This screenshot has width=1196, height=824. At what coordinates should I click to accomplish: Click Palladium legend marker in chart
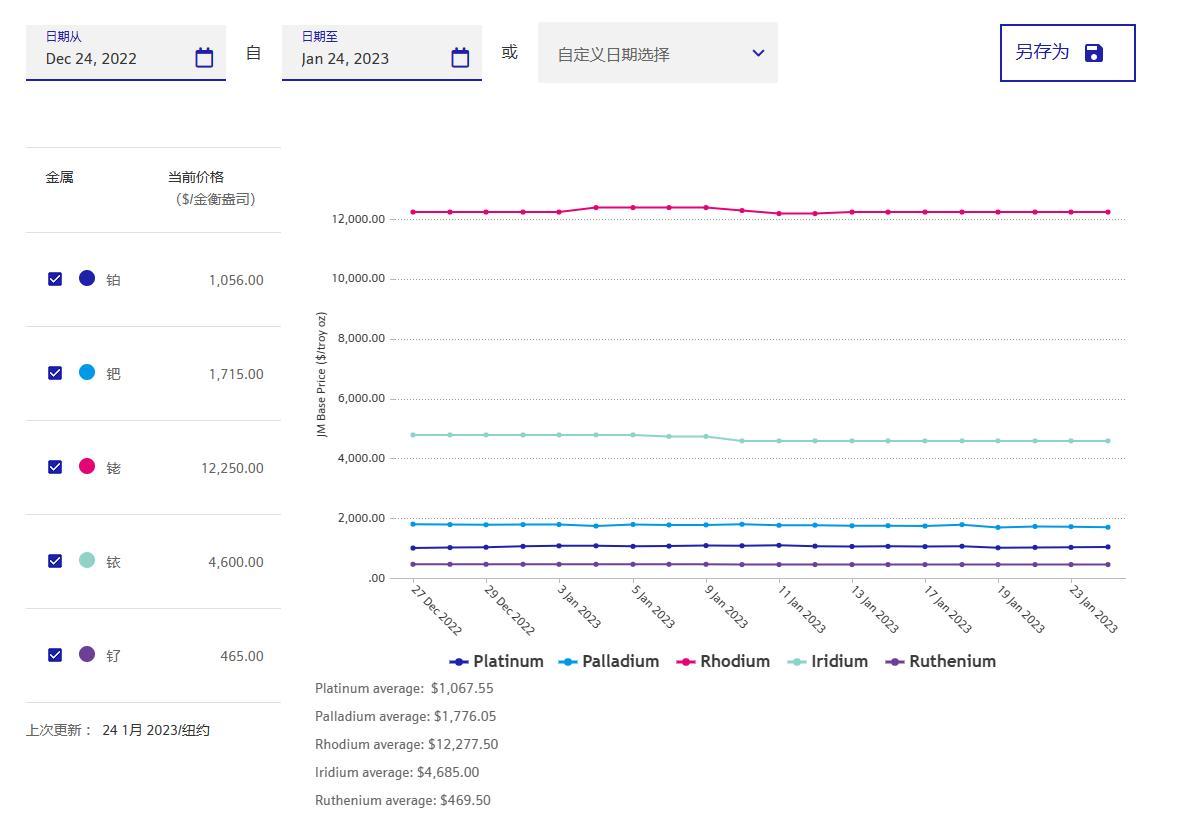coord(568,662)
